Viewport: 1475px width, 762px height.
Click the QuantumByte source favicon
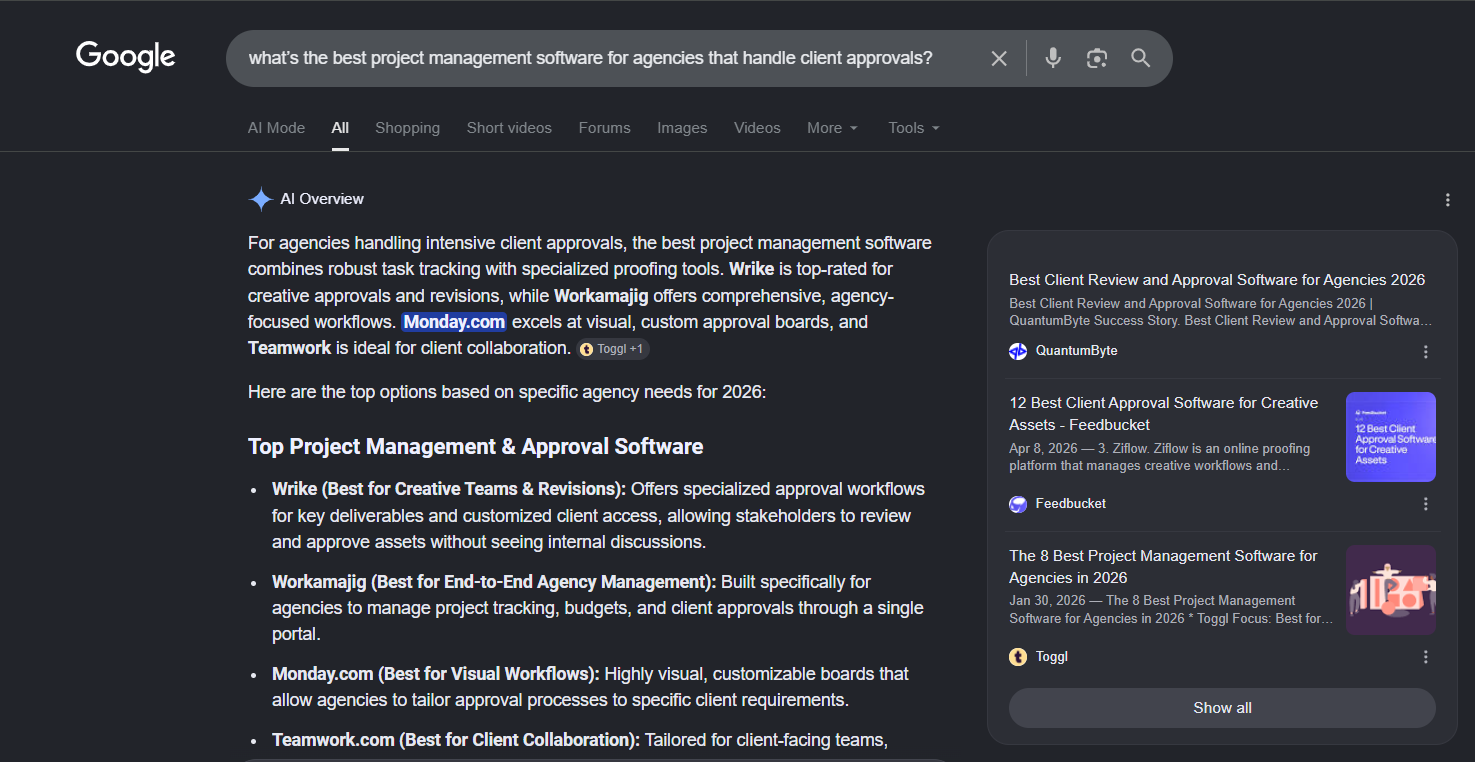[x=1018, y=351]
